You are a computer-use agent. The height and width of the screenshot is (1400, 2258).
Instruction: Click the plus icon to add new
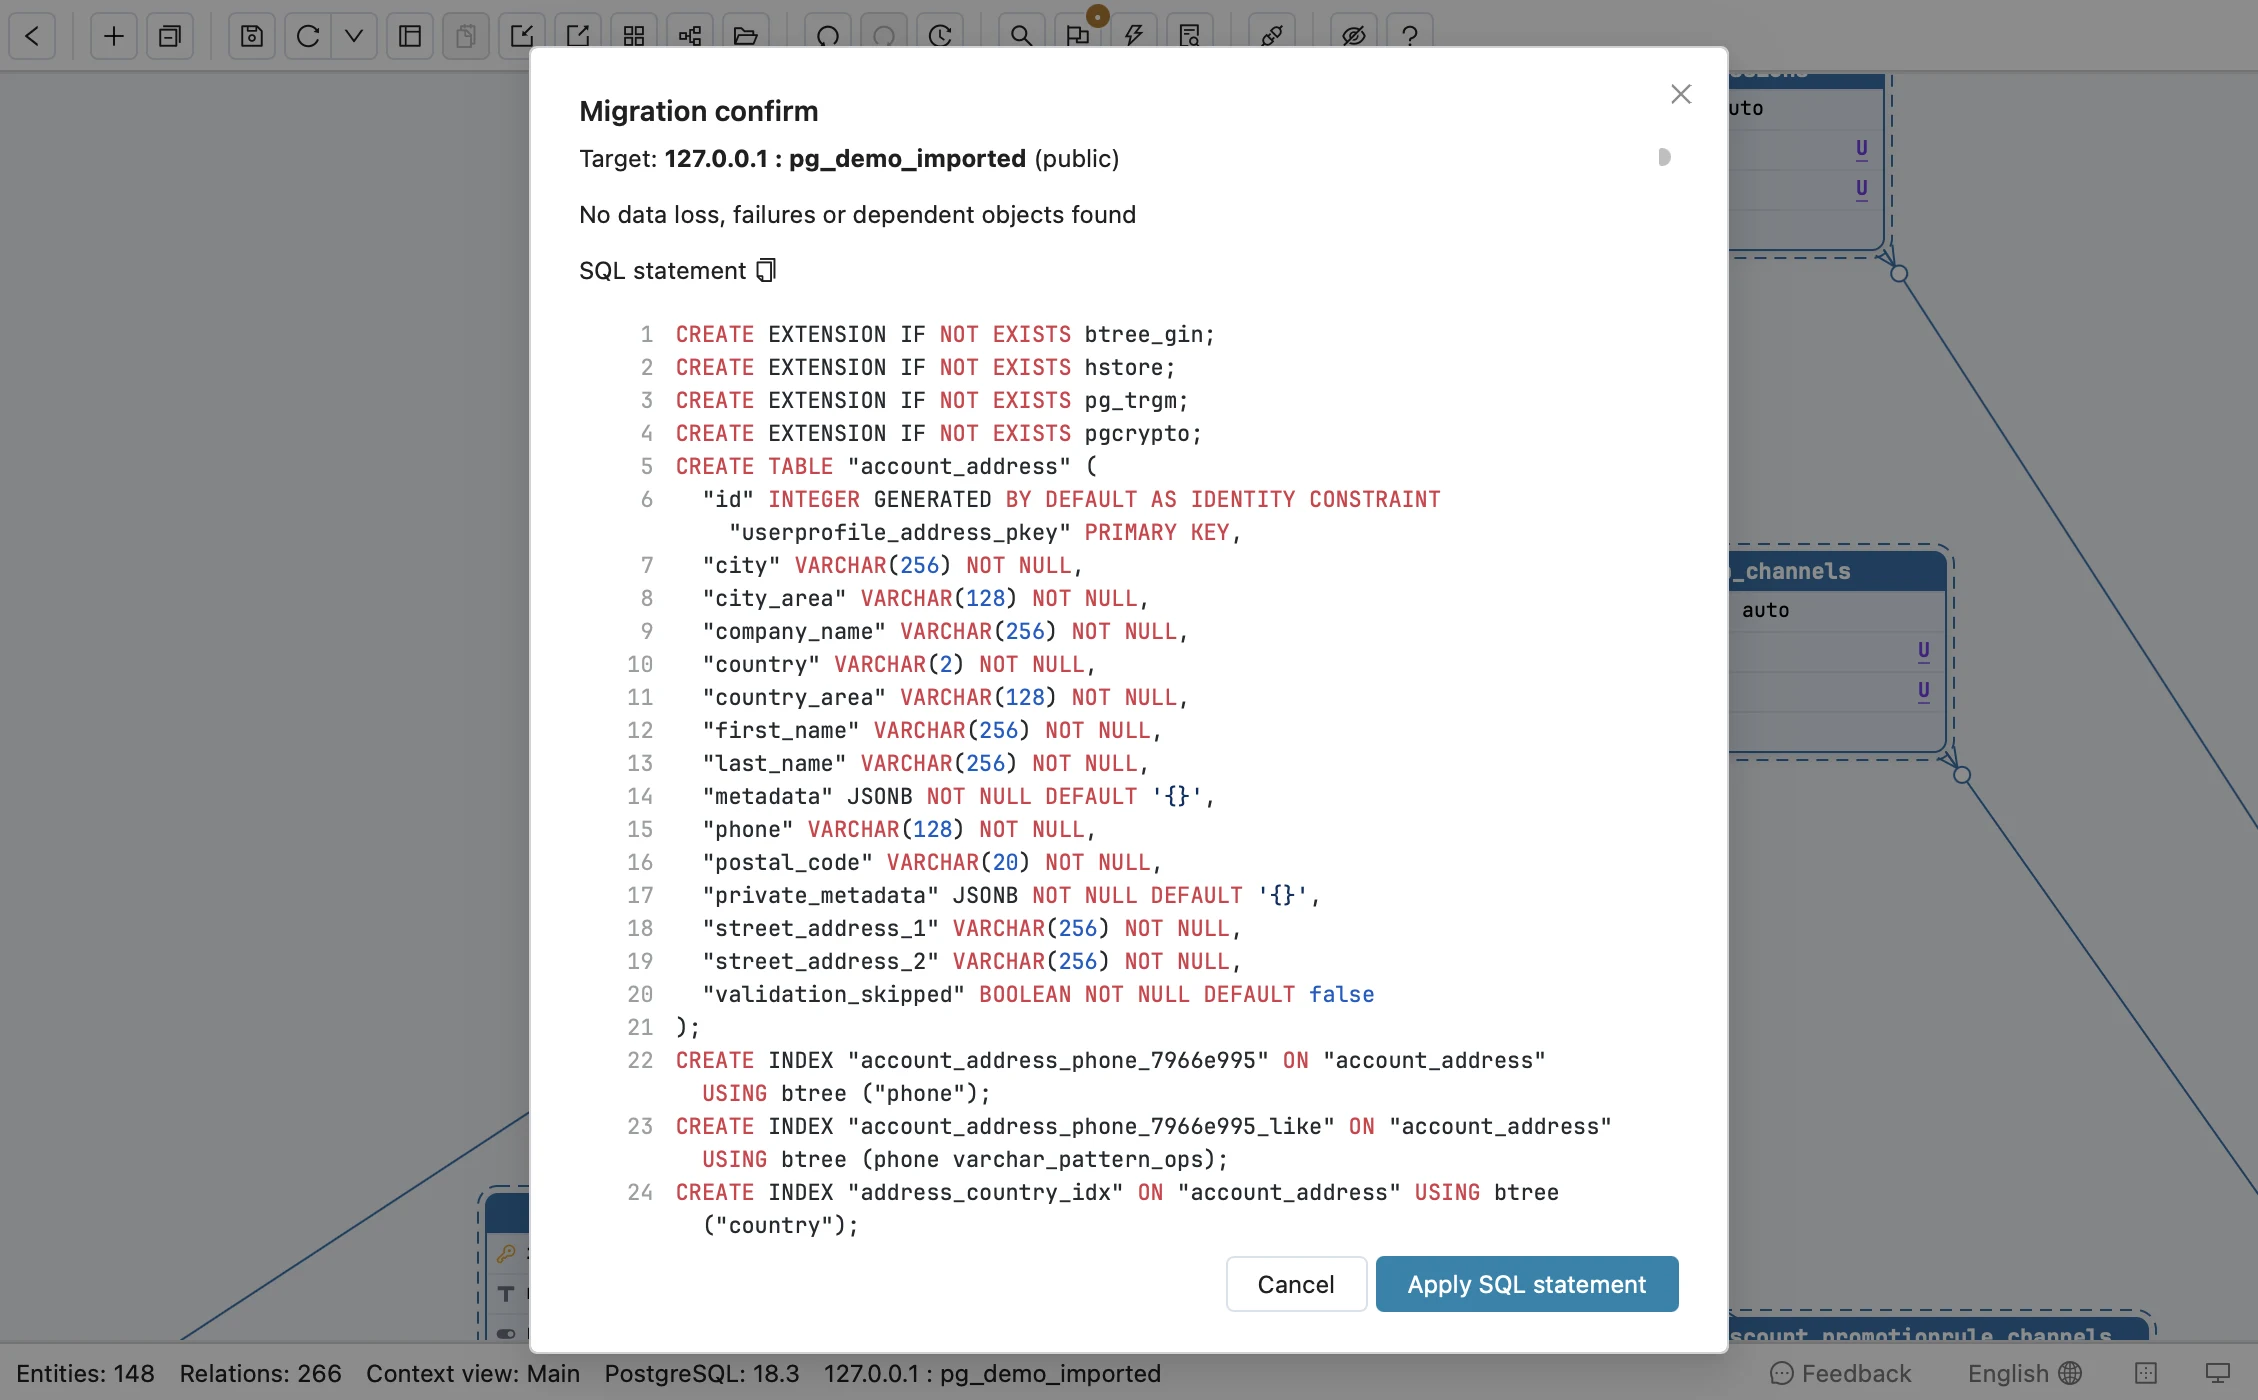tap(114, 36)
